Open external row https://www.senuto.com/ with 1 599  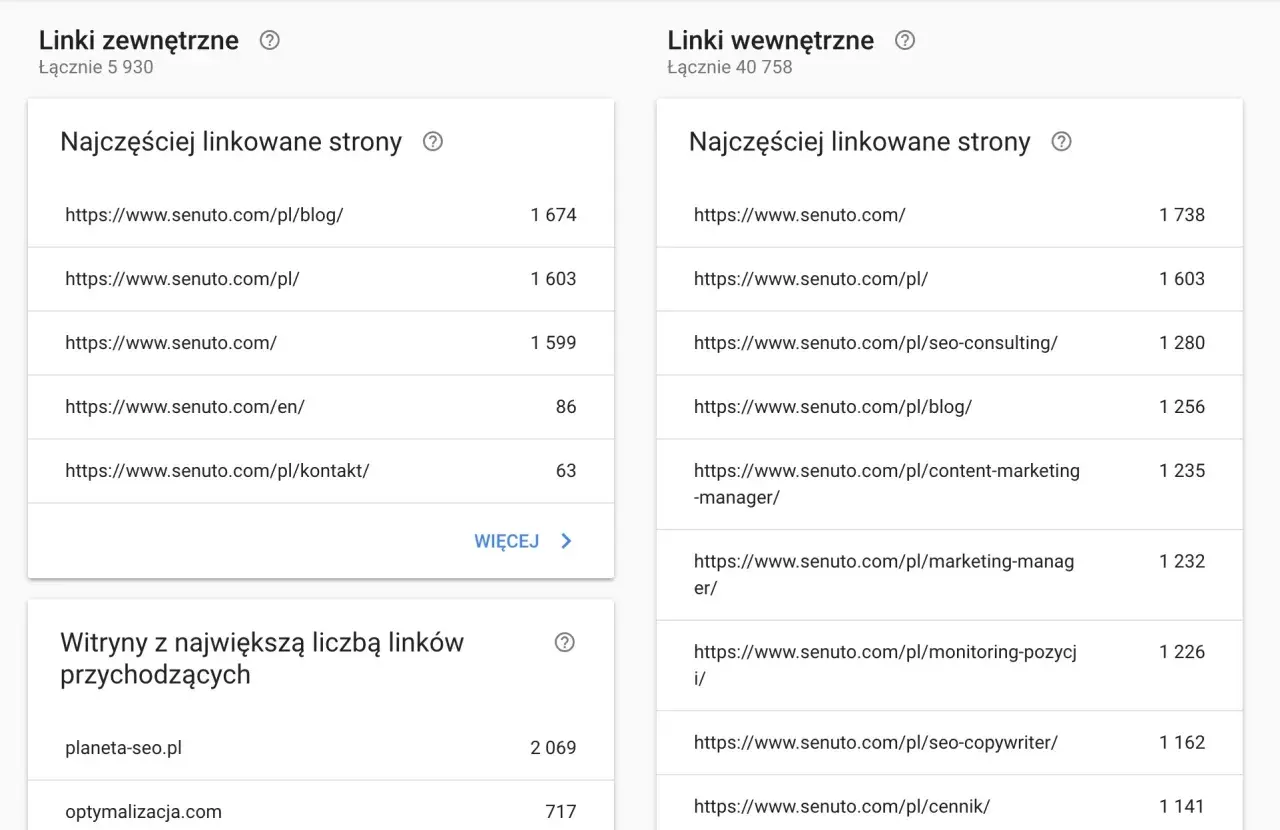coord(321,343)
